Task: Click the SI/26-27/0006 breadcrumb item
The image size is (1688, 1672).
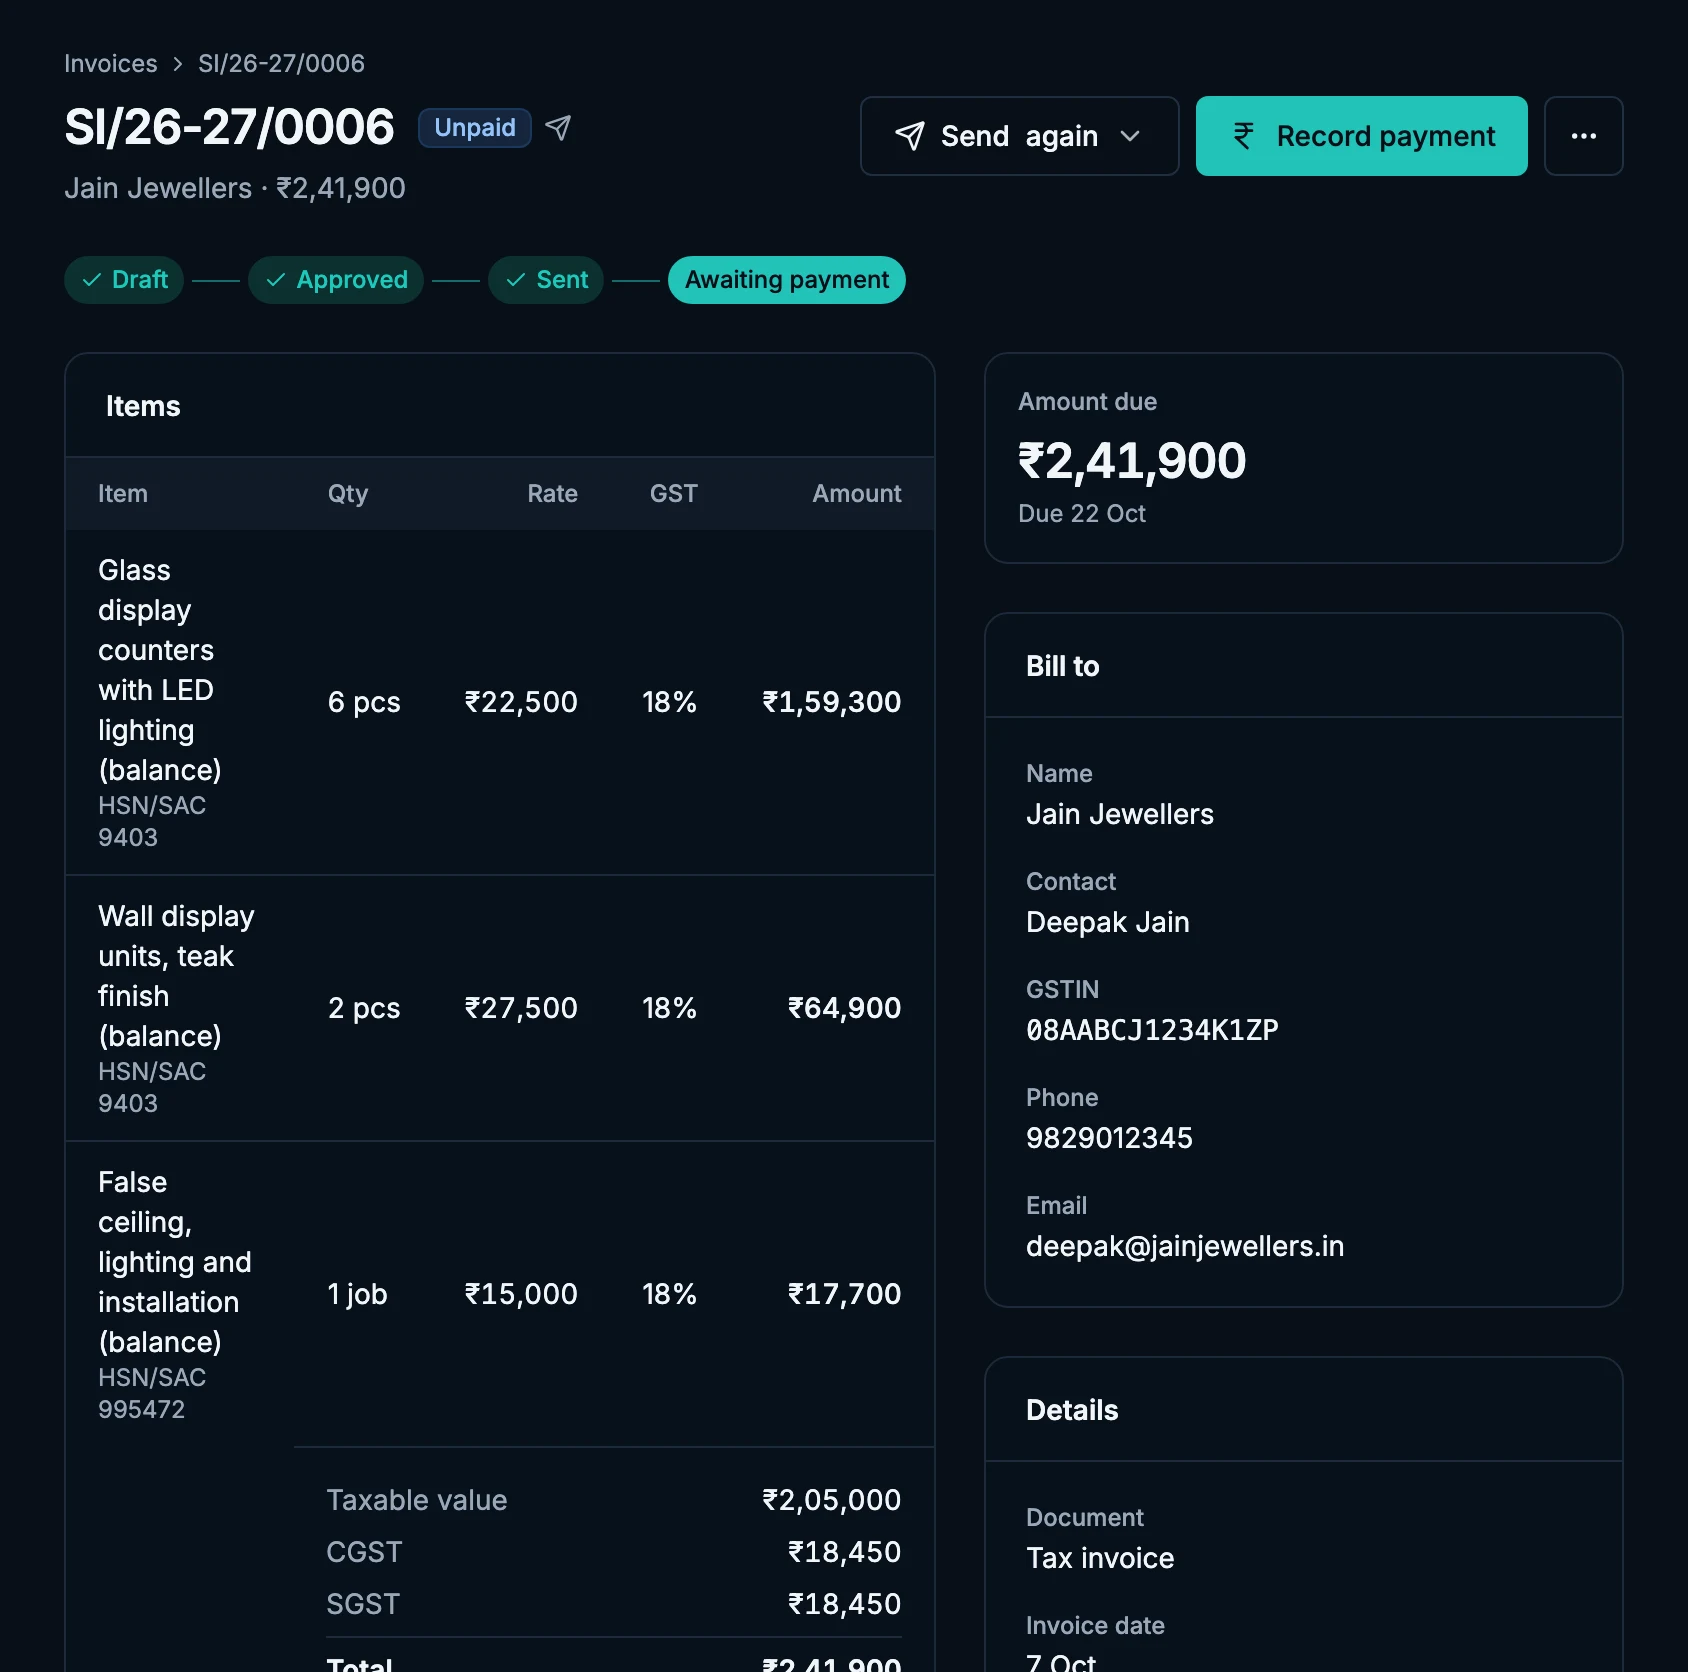Action: pos(281,64)
